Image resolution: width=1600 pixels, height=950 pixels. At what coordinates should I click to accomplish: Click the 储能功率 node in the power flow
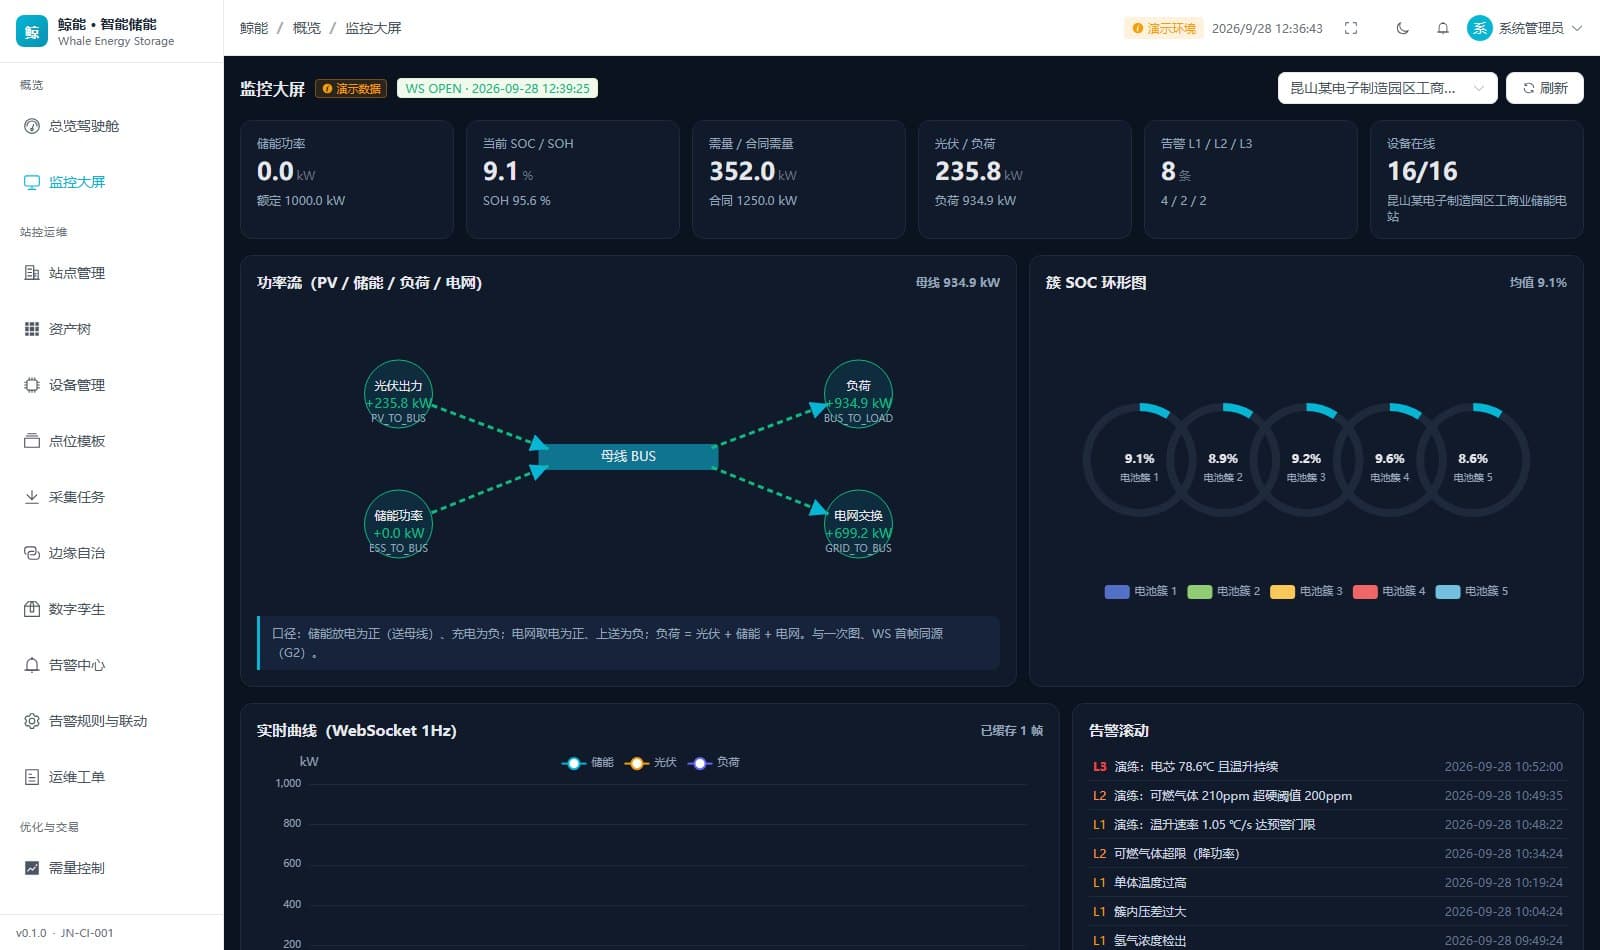(x=398, y=524)
